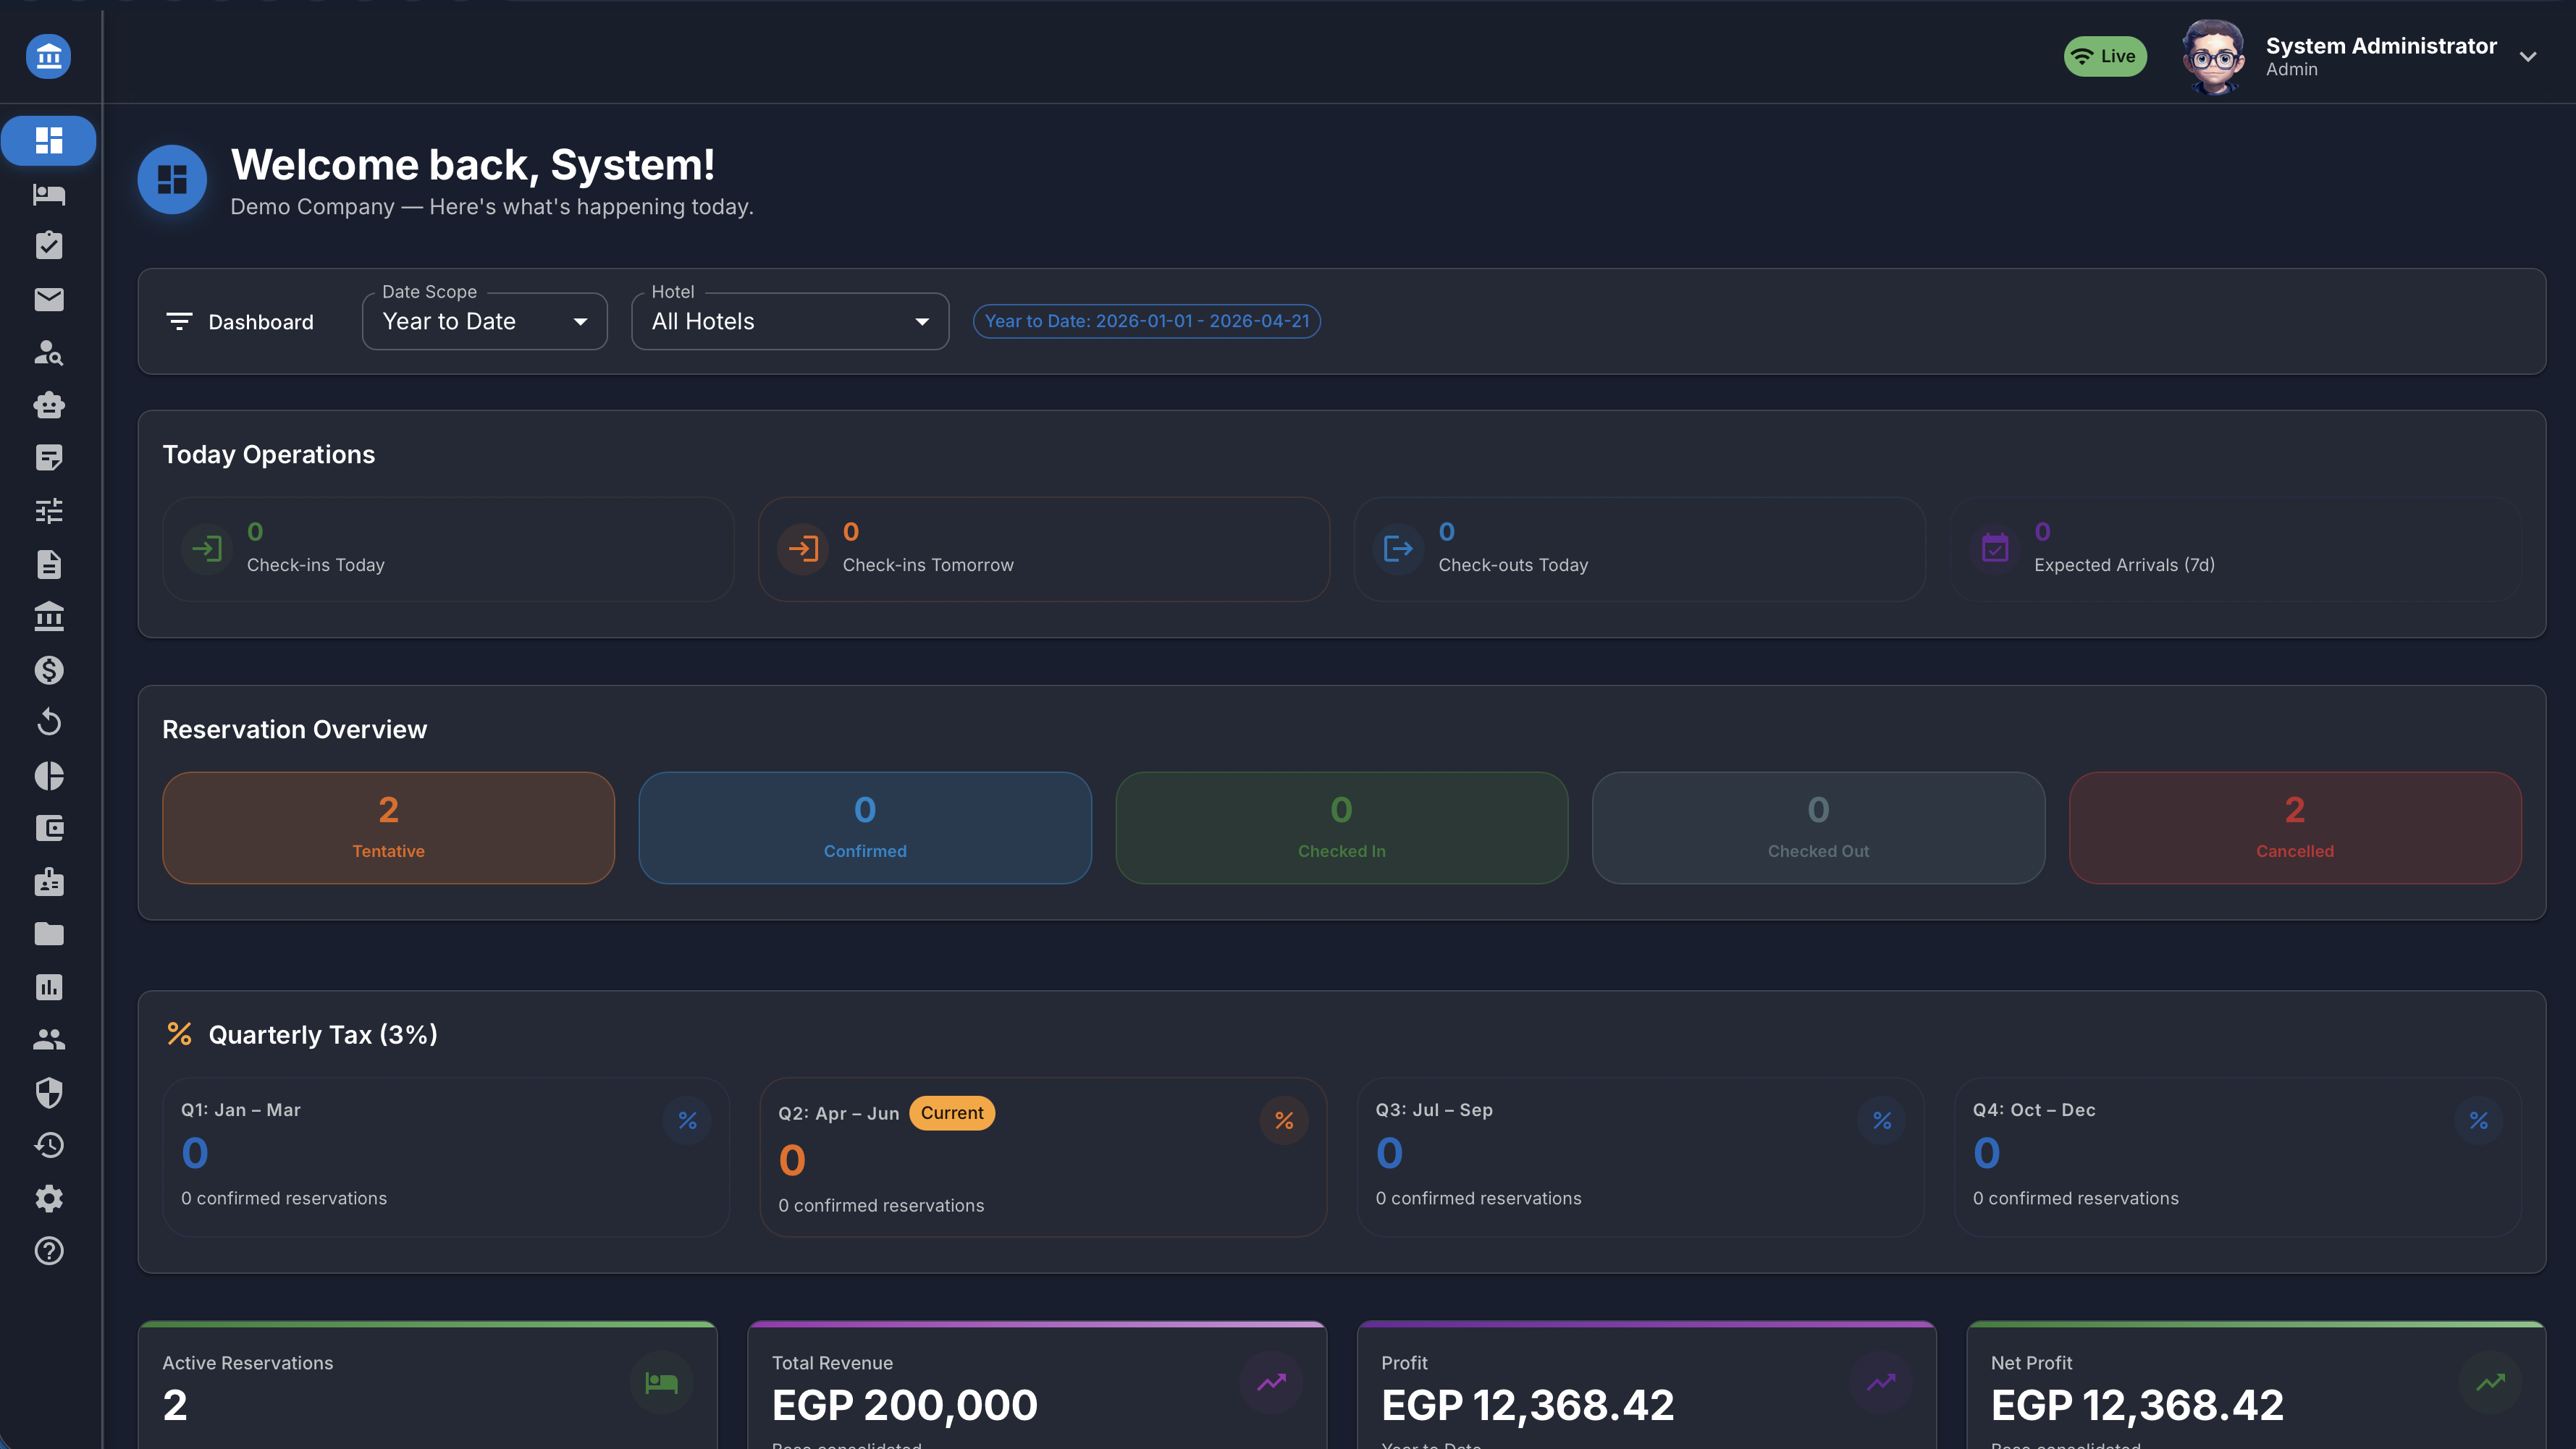Screen dimensions: 2576x1449
Task: Open the Cancelled reservations card
Action: point(2295,828)
